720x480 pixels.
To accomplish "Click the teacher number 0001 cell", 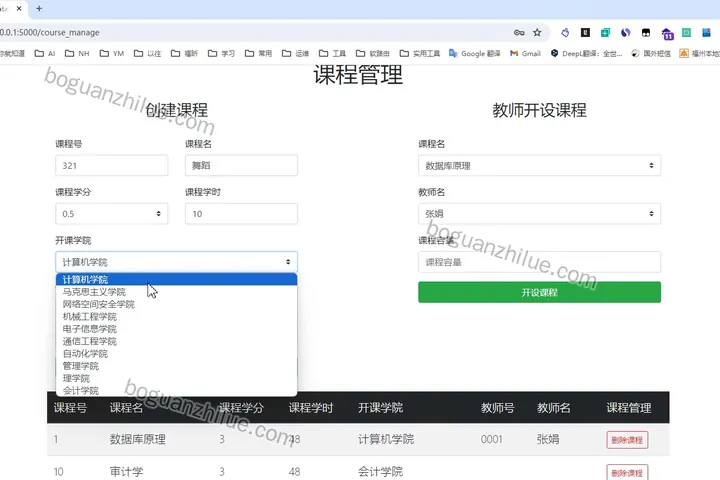I will [x=491, y=439].
